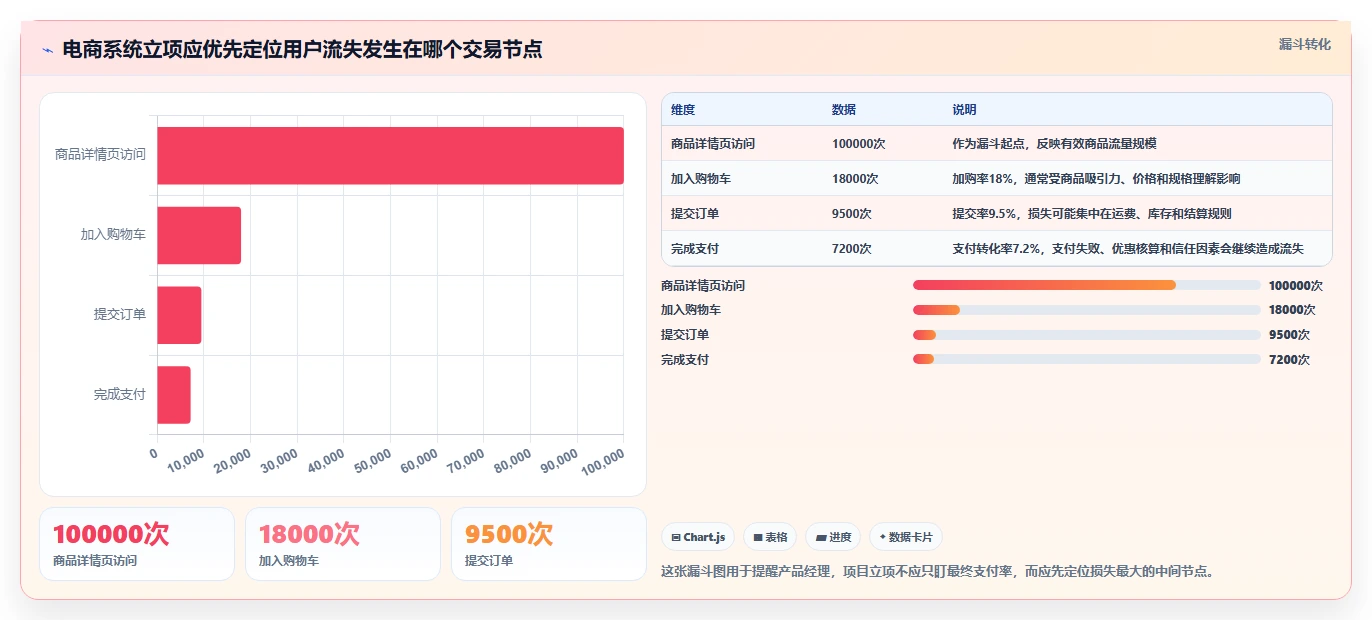This screenshot has width=1372, height=620.
Task: Click 18000次 value beside progress bar
Action: coord(1292,310)
